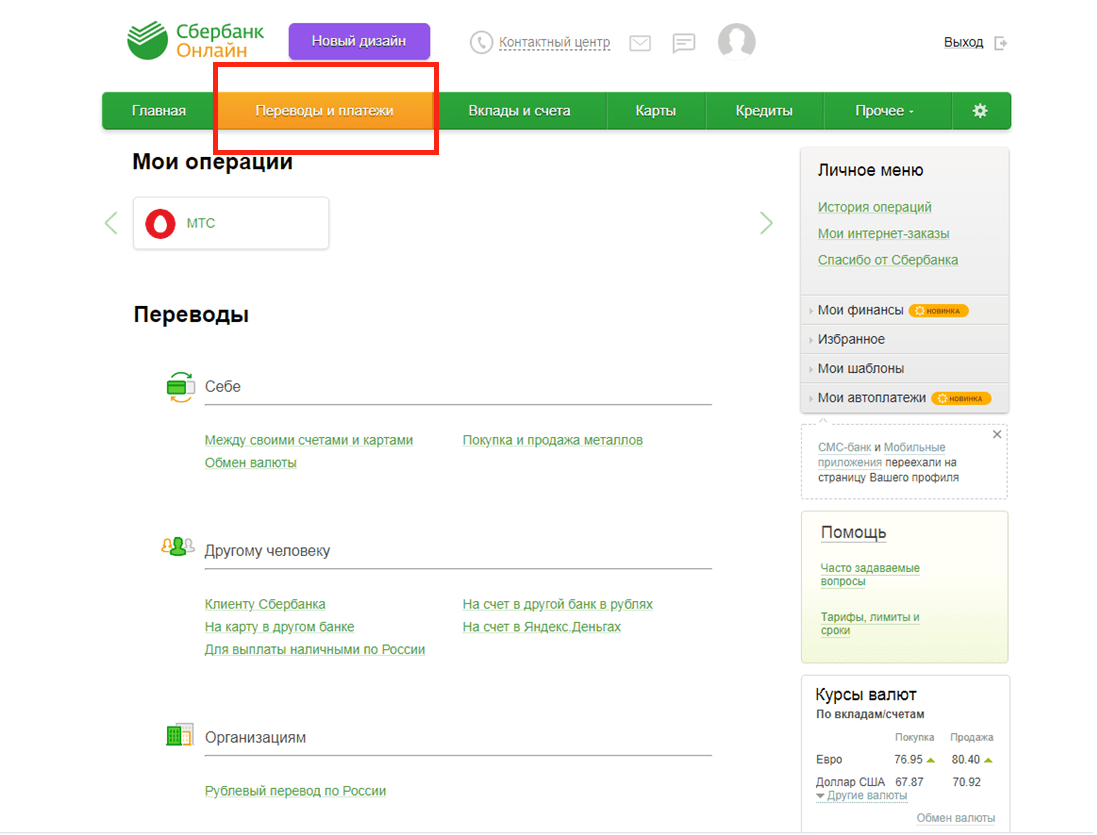Click the exit door icon beside Выход
Image resolution: width=1097 pixels, height=835 pixels.
tap(1000, 43)
